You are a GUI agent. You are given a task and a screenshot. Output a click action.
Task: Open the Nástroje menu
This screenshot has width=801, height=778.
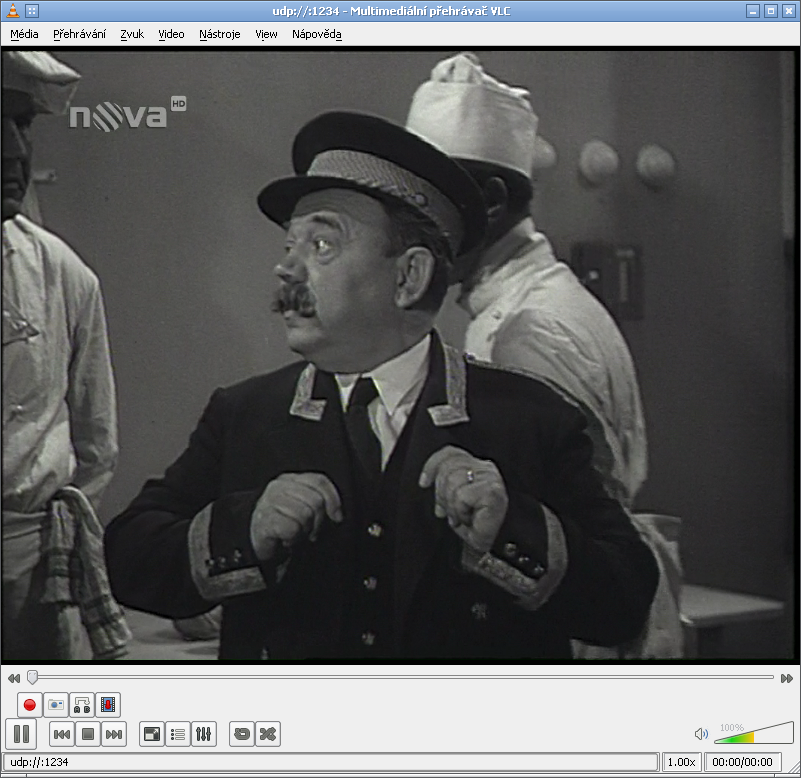pyautogui.click(x=220, y=34)
